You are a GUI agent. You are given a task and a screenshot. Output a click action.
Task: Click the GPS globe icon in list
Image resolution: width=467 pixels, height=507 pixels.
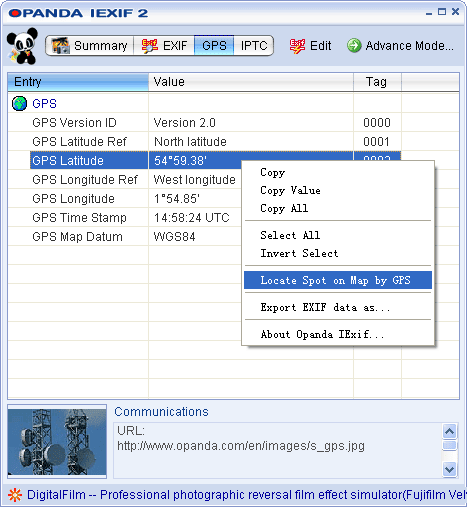click(19, 104)
